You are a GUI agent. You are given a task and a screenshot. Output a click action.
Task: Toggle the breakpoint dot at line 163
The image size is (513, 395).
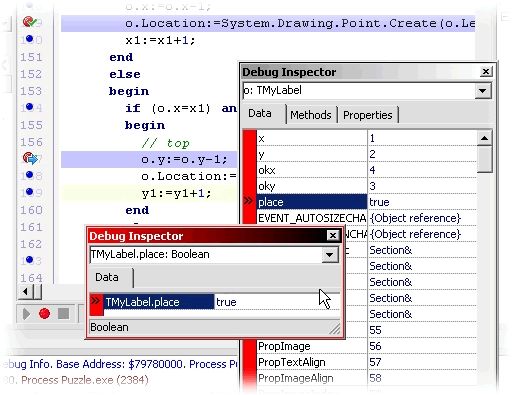point(29,259)
